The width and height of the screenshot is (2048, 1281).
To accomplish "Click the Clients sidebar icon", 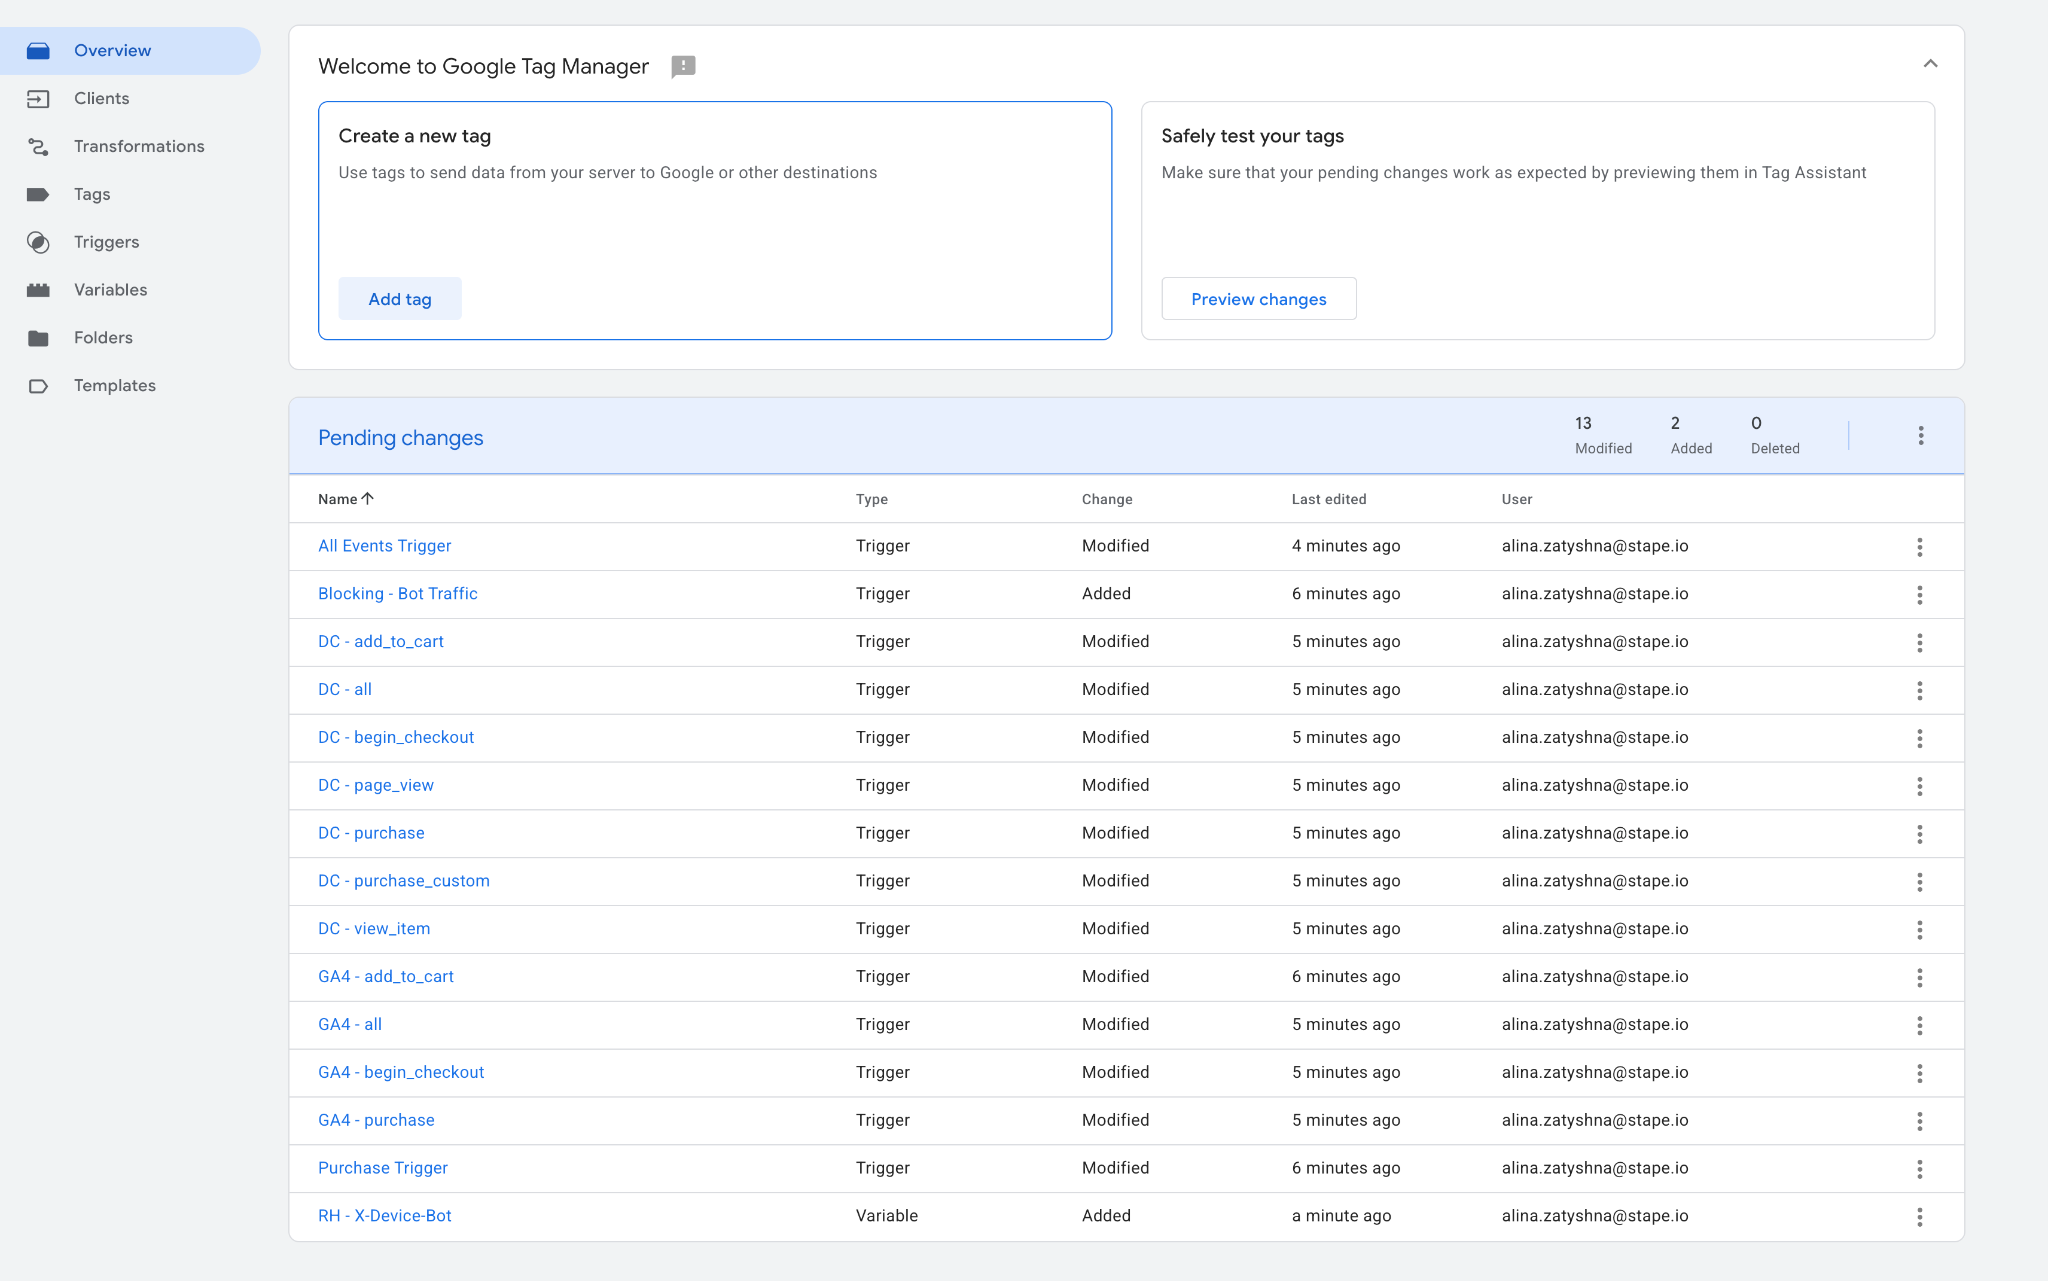I will click(38, 99).
